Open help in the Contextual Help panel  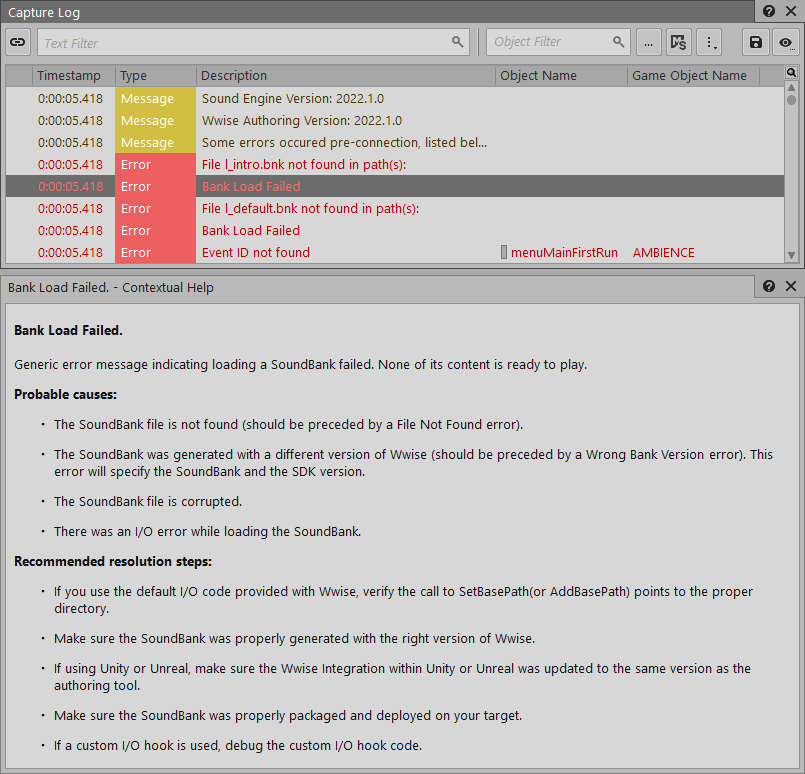point(768,286)
